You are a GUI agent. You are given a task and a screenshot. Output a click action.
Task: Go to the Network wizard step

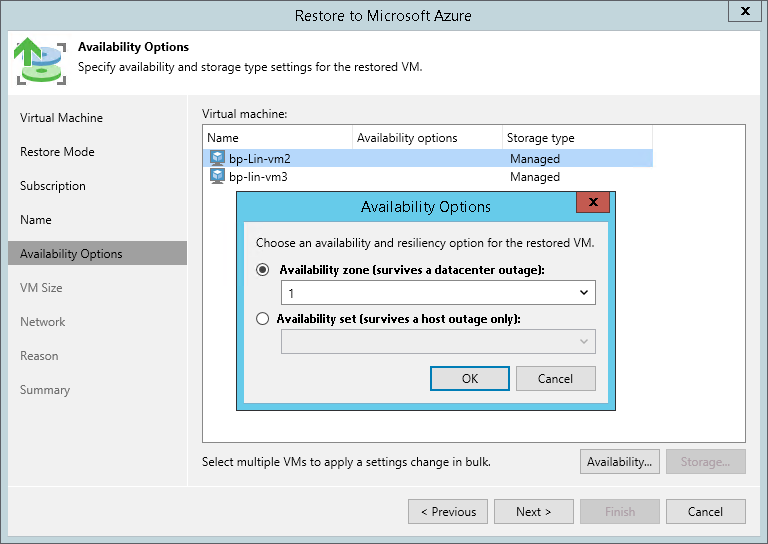pos(43,322)
